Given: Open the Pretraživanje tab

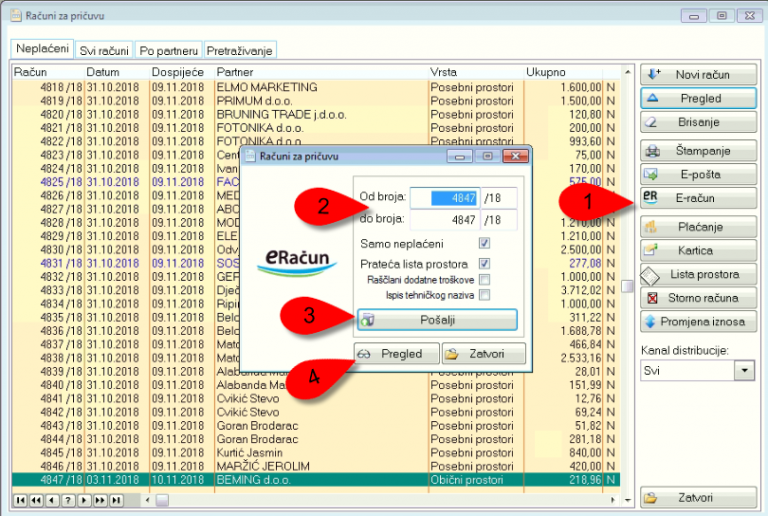Looking at the screenshot, I should [240, 50].
